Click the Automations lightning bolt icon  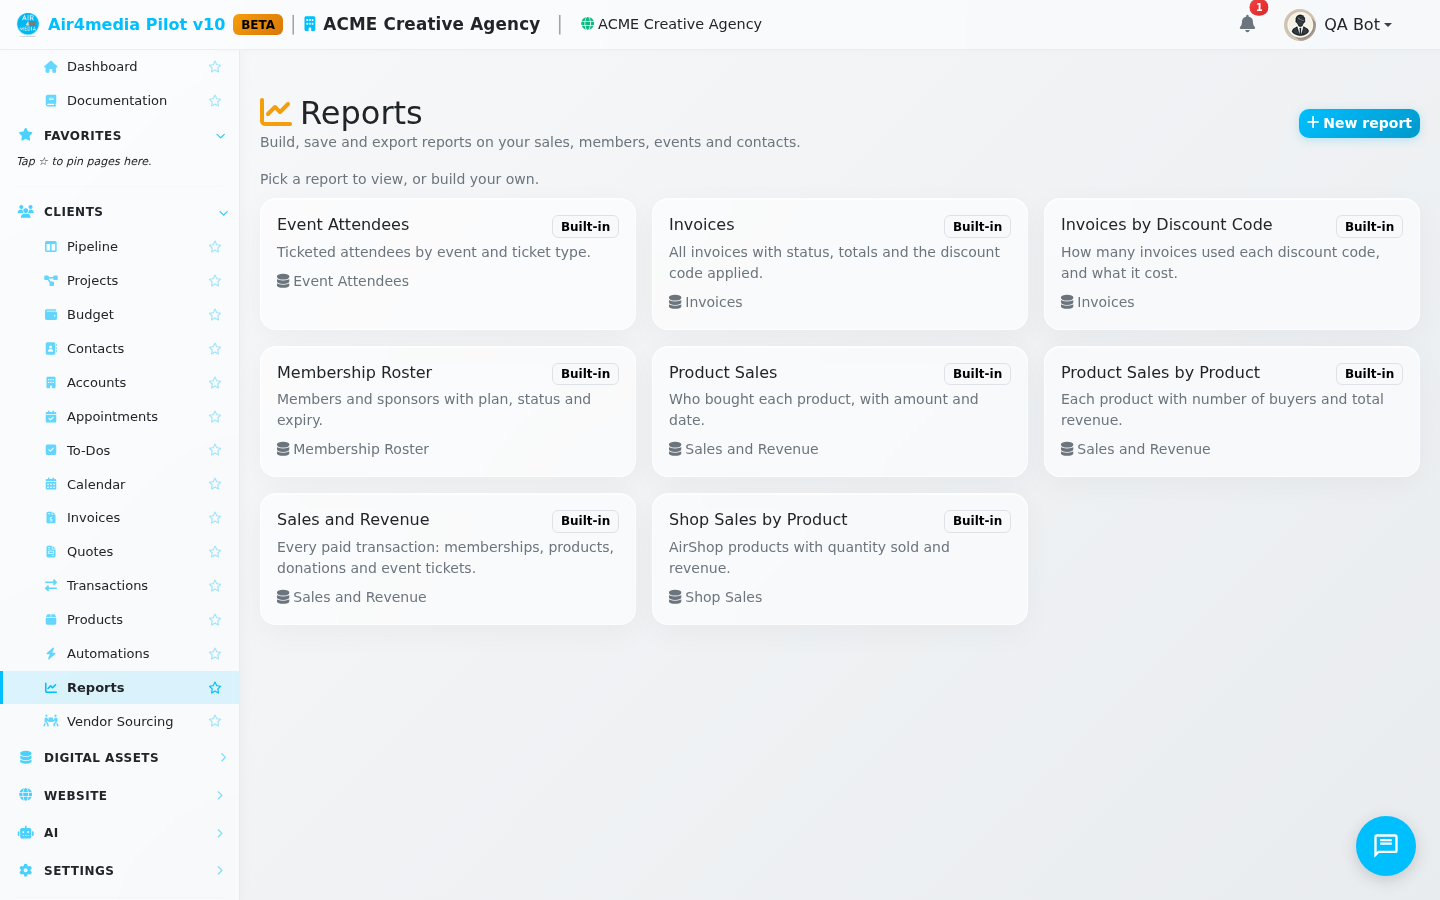(51, 654)
